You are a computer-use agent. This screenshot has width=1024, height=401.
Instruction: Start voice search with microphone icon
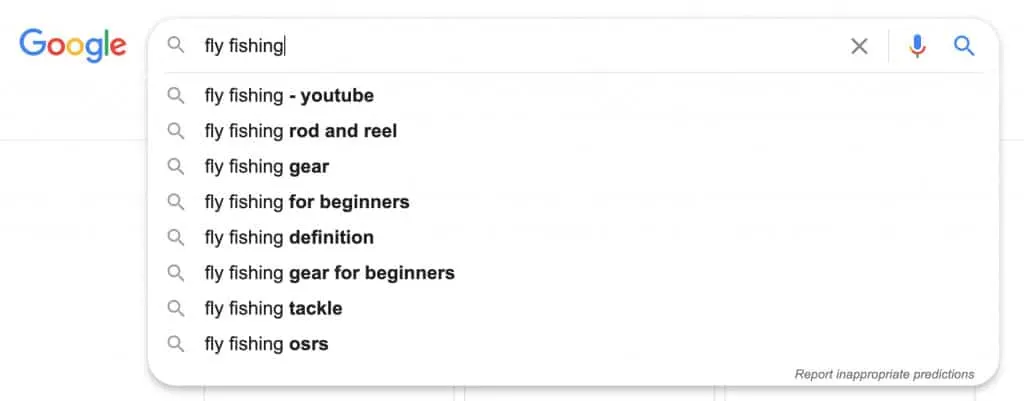pyautogui.click(x=918, y=46)
